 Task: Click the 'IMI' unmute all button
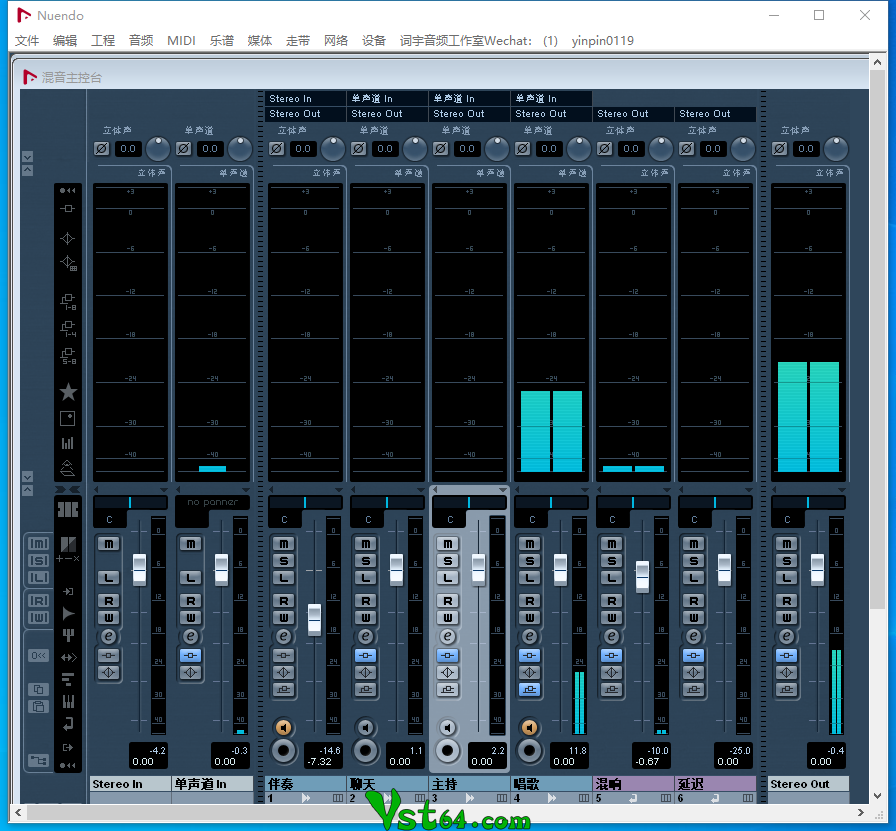(x=38, y=544)
